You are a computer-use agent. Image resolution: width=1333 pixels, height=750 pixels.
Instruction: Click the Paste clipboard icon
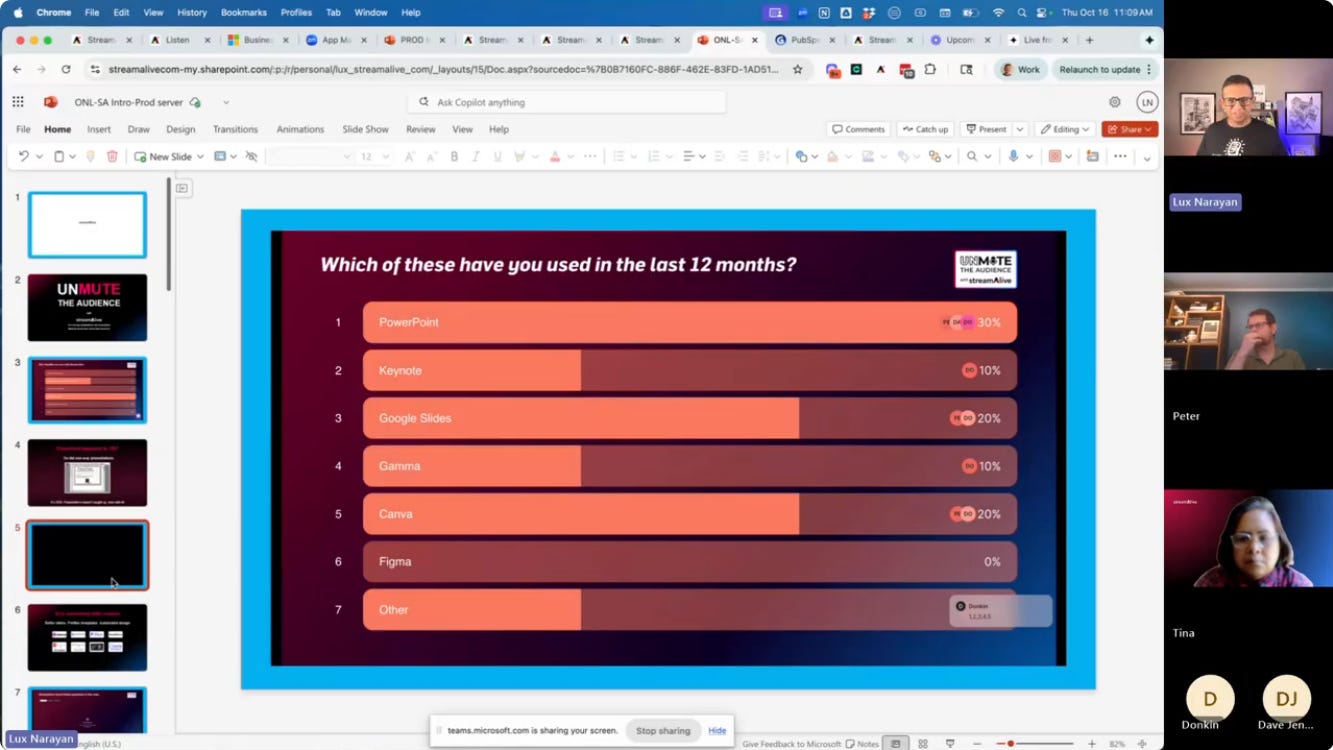(59, 156)
